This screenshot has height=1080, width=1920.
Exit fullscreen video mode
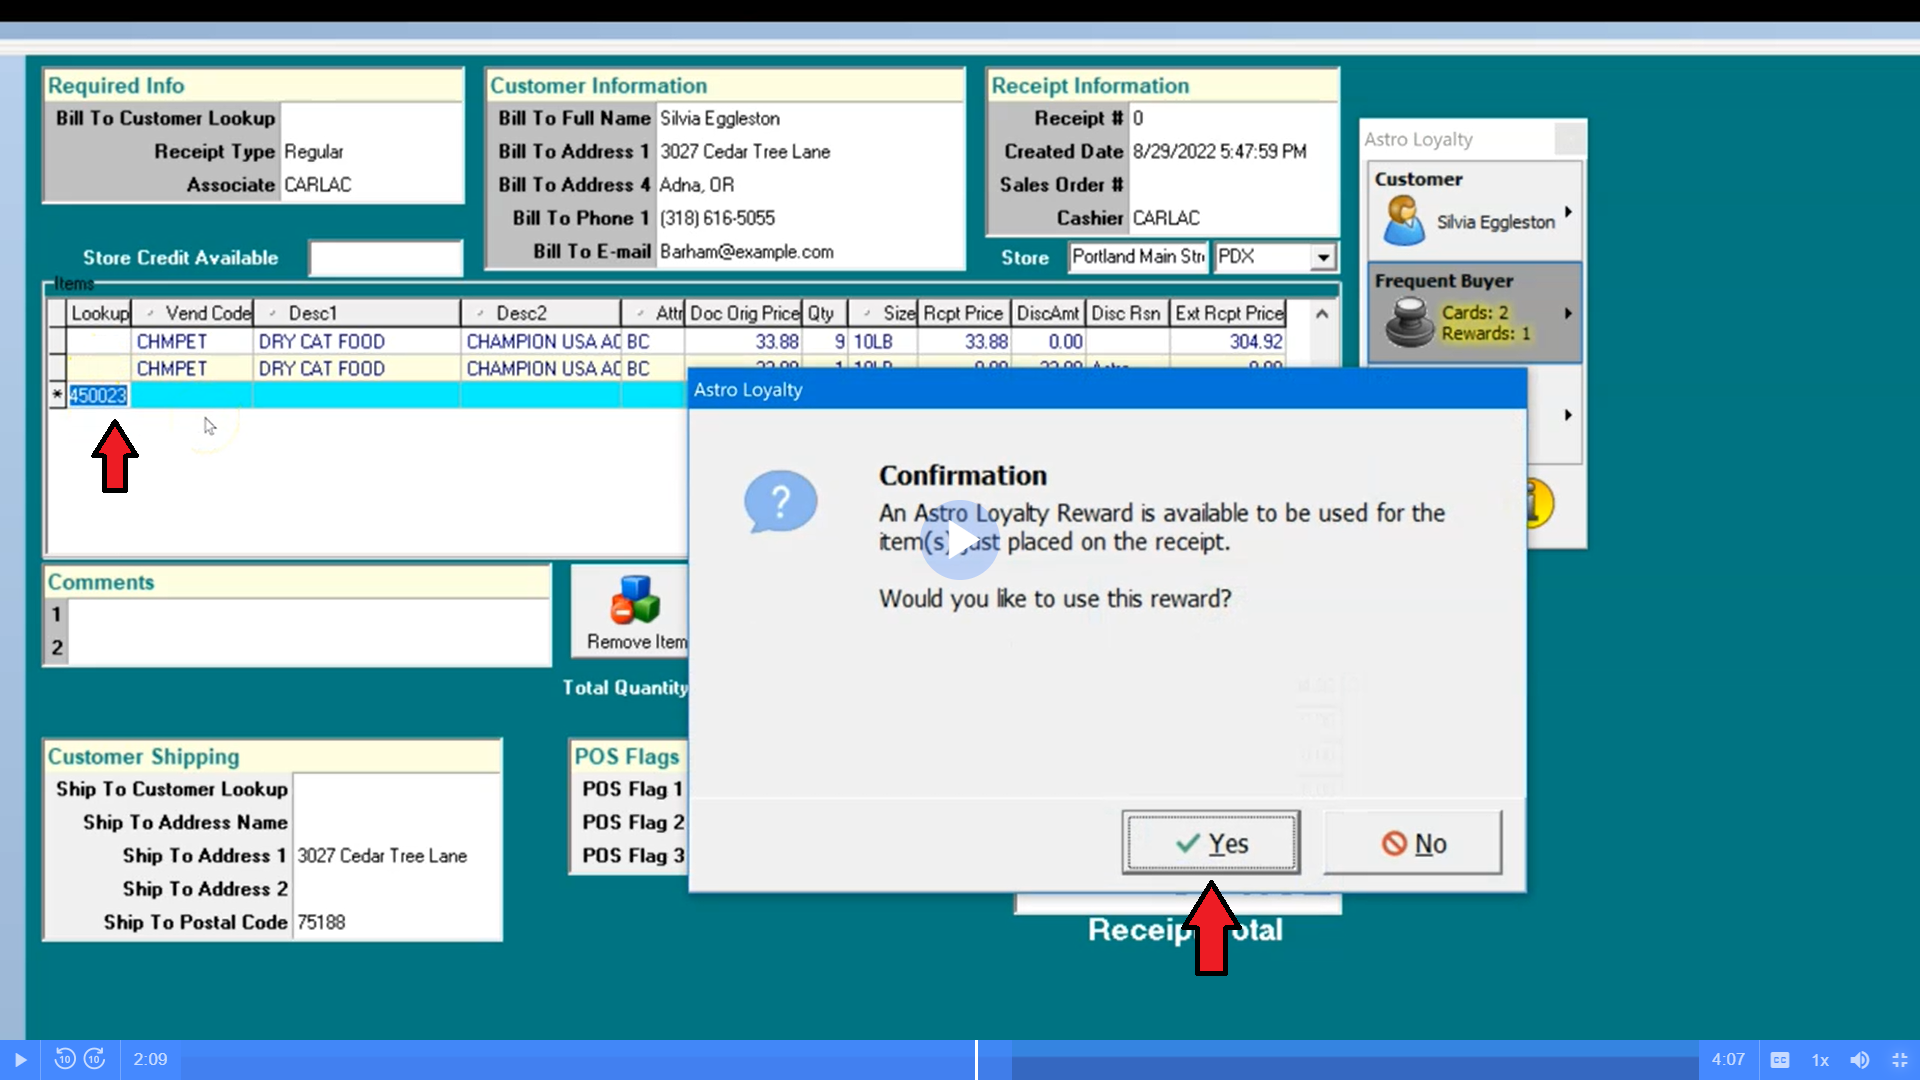[x=1900, y=1059]
